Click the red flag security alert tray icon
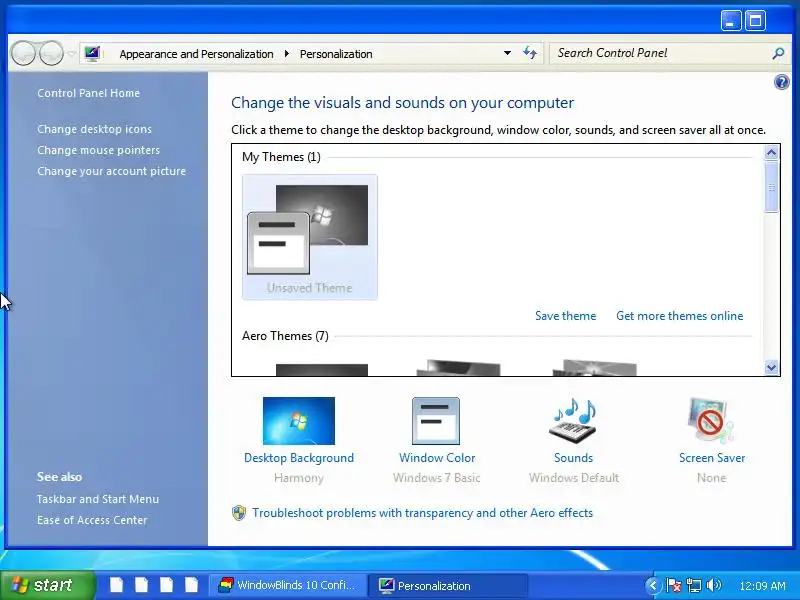Image resolution: width=800 pixels, height=600 pixels. click(674, 585)
